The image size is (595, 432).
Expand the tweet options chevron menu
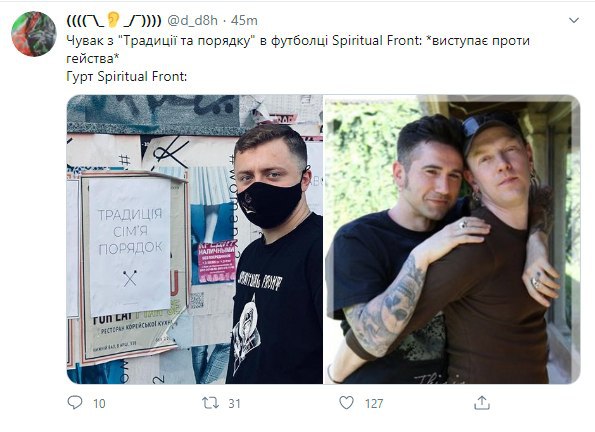[574, 20]
